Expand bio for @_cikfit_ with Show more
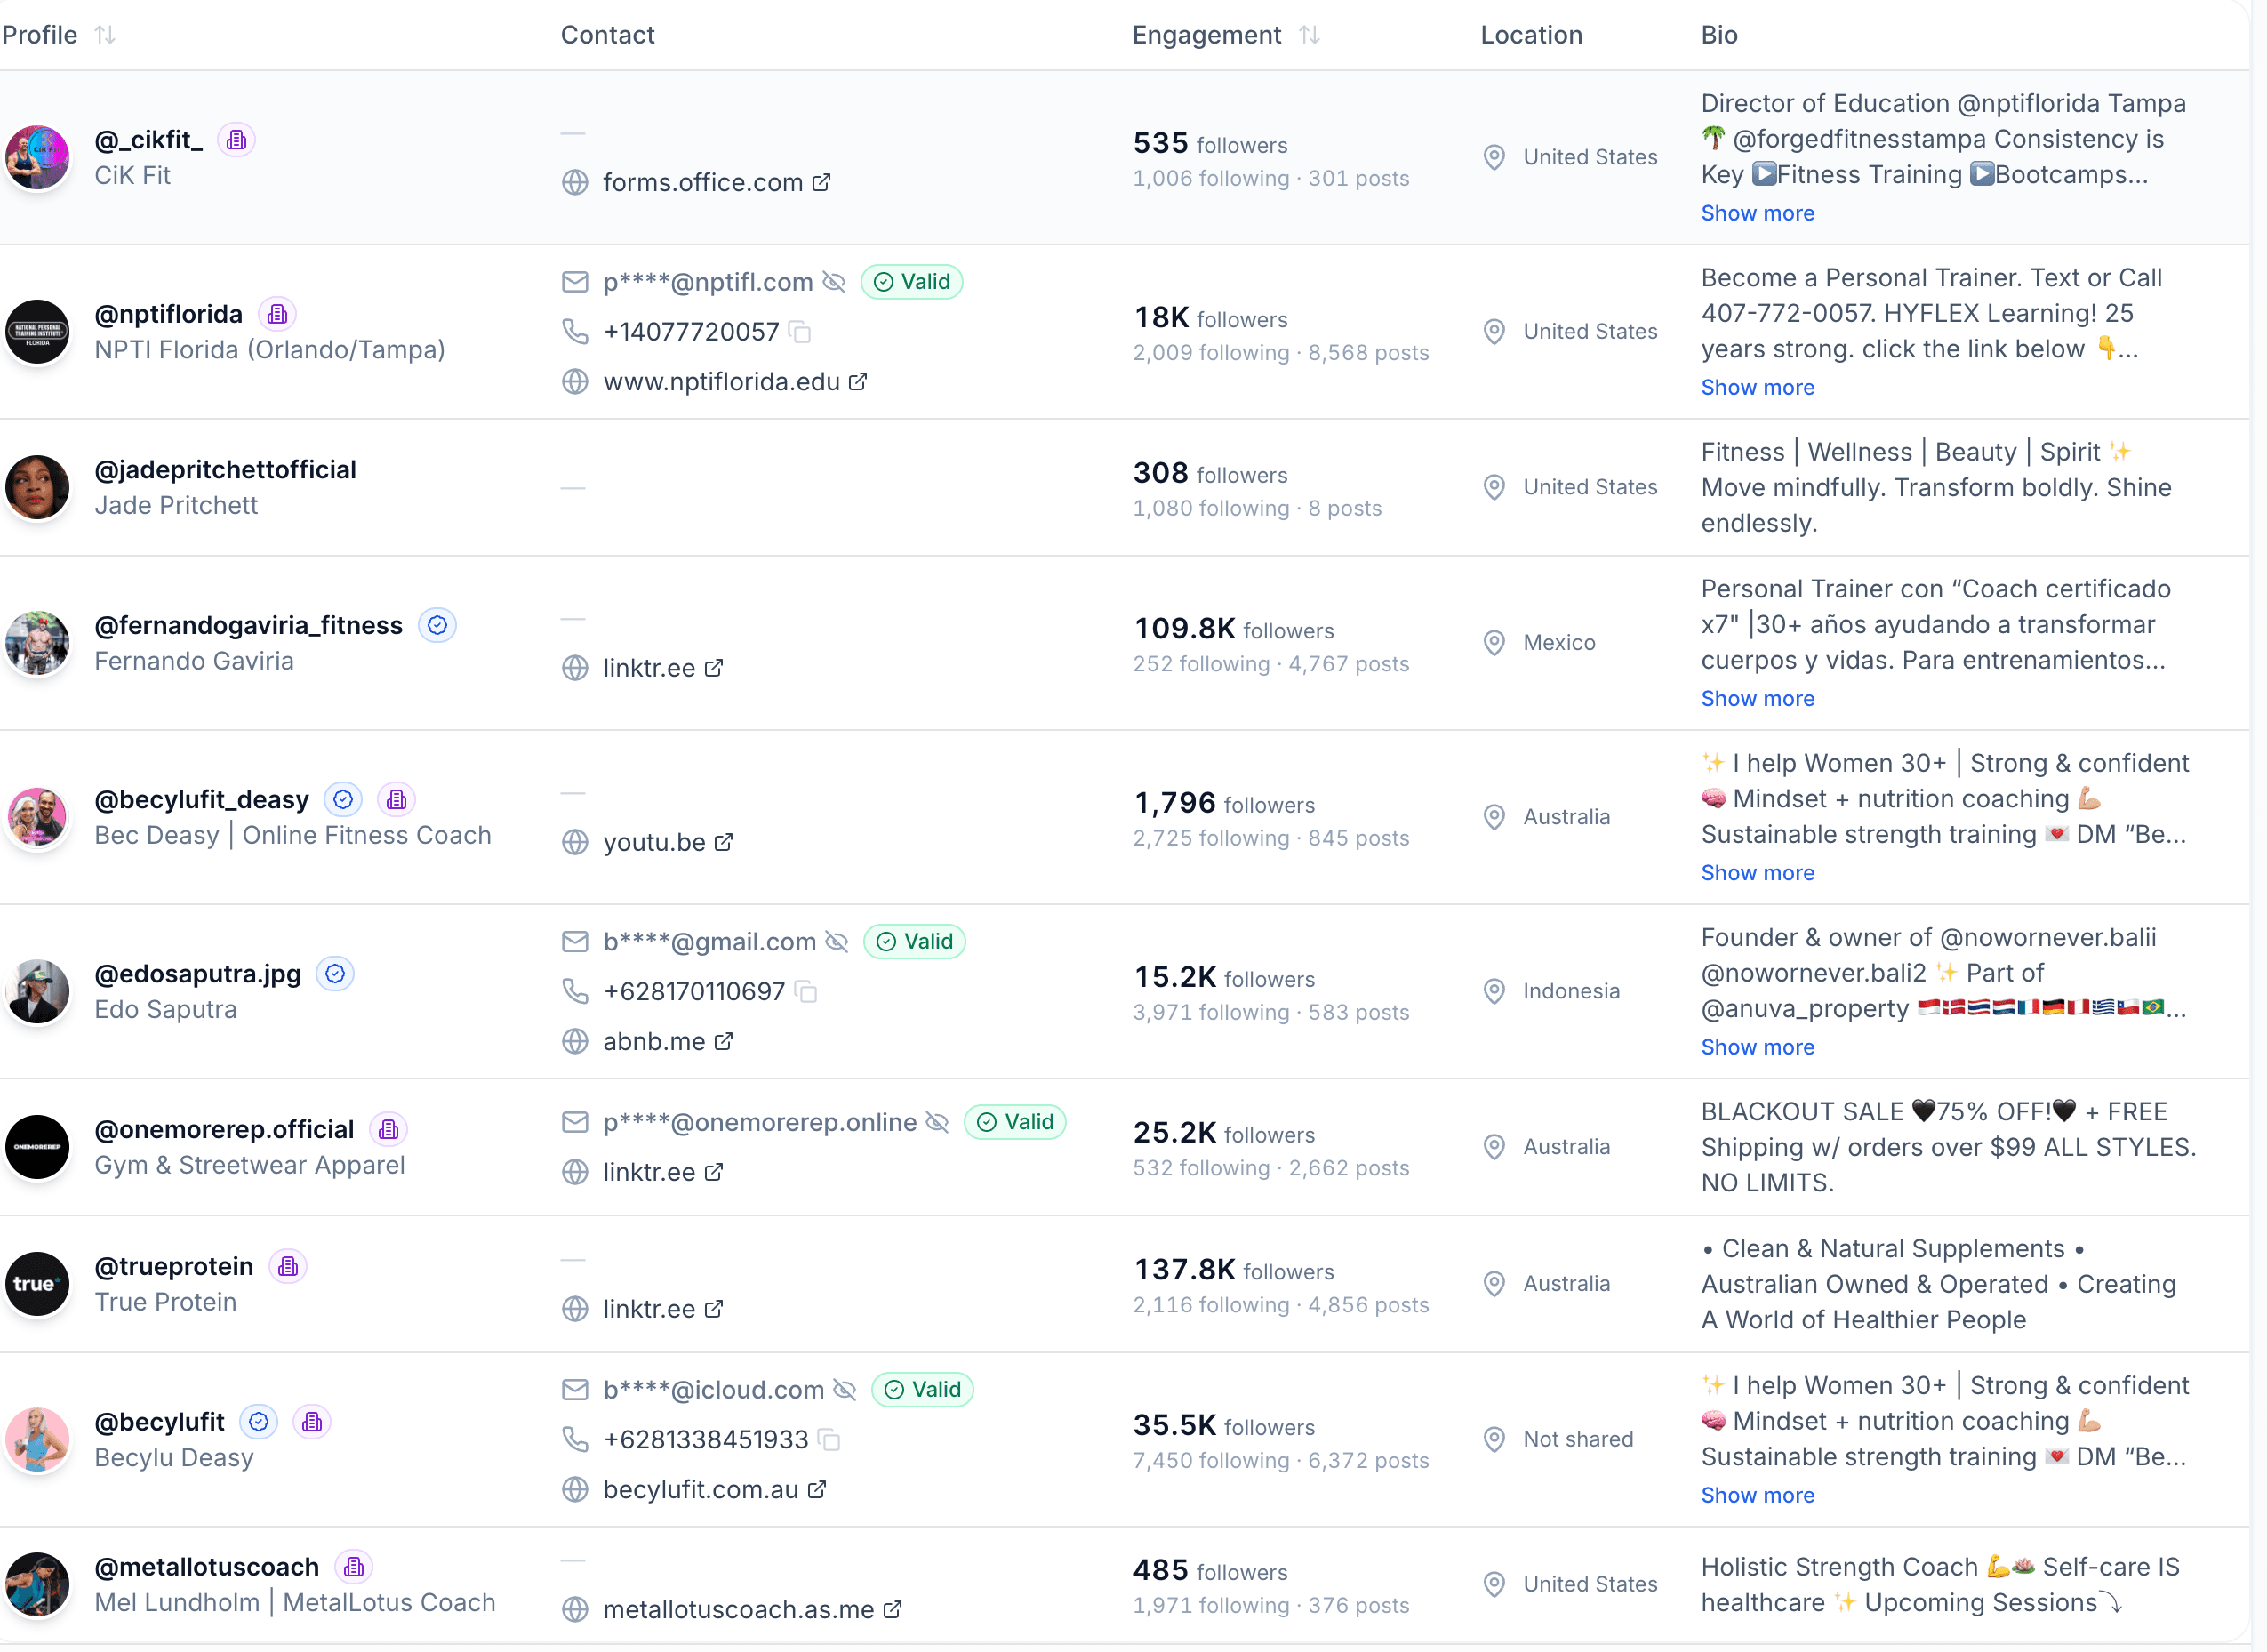 (1757, 213)
